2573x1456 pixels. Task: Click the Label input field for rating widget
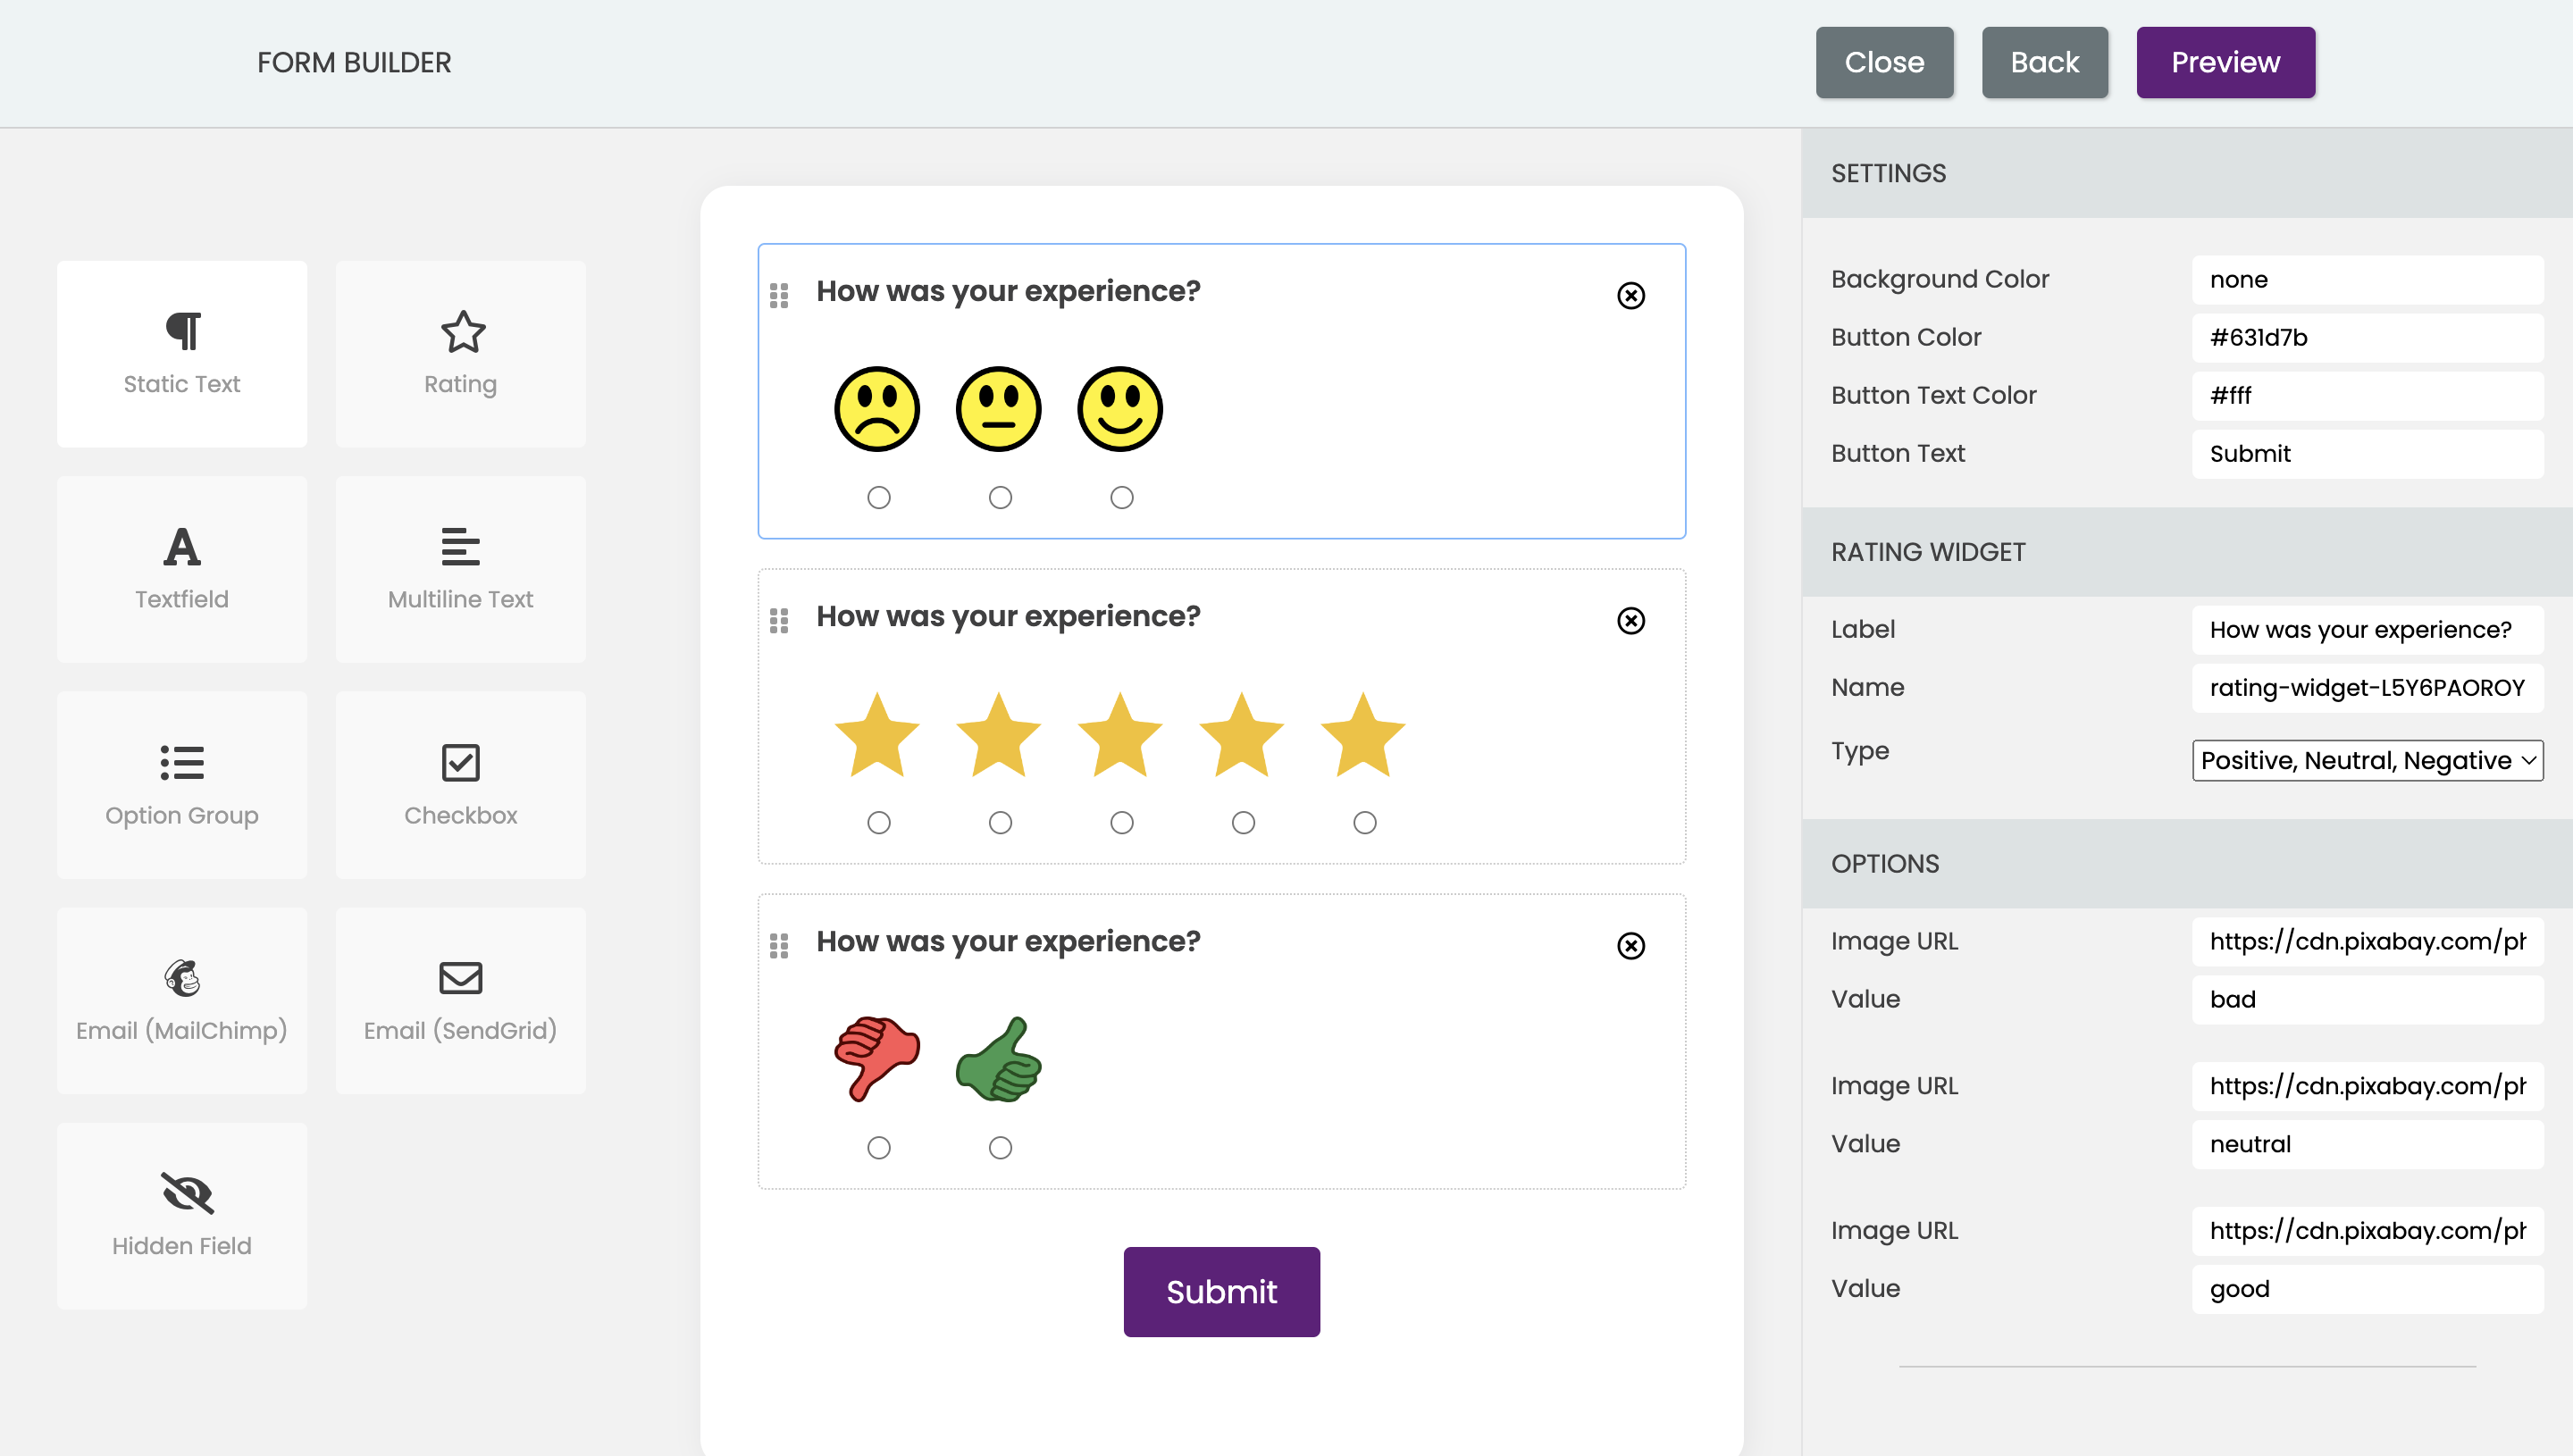point(2367,627)
